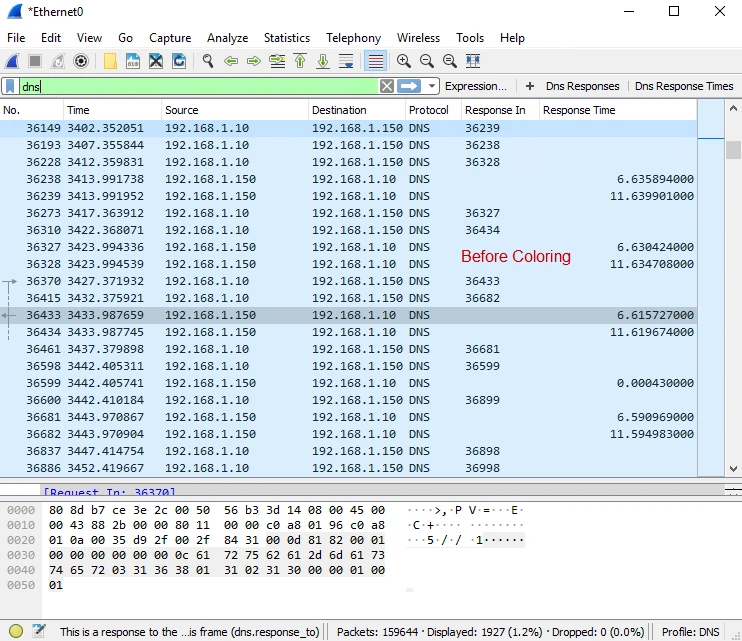This screenshot has height=641, width=742.
Task: Apply the Dns Responses filter button
Action: 581,87
